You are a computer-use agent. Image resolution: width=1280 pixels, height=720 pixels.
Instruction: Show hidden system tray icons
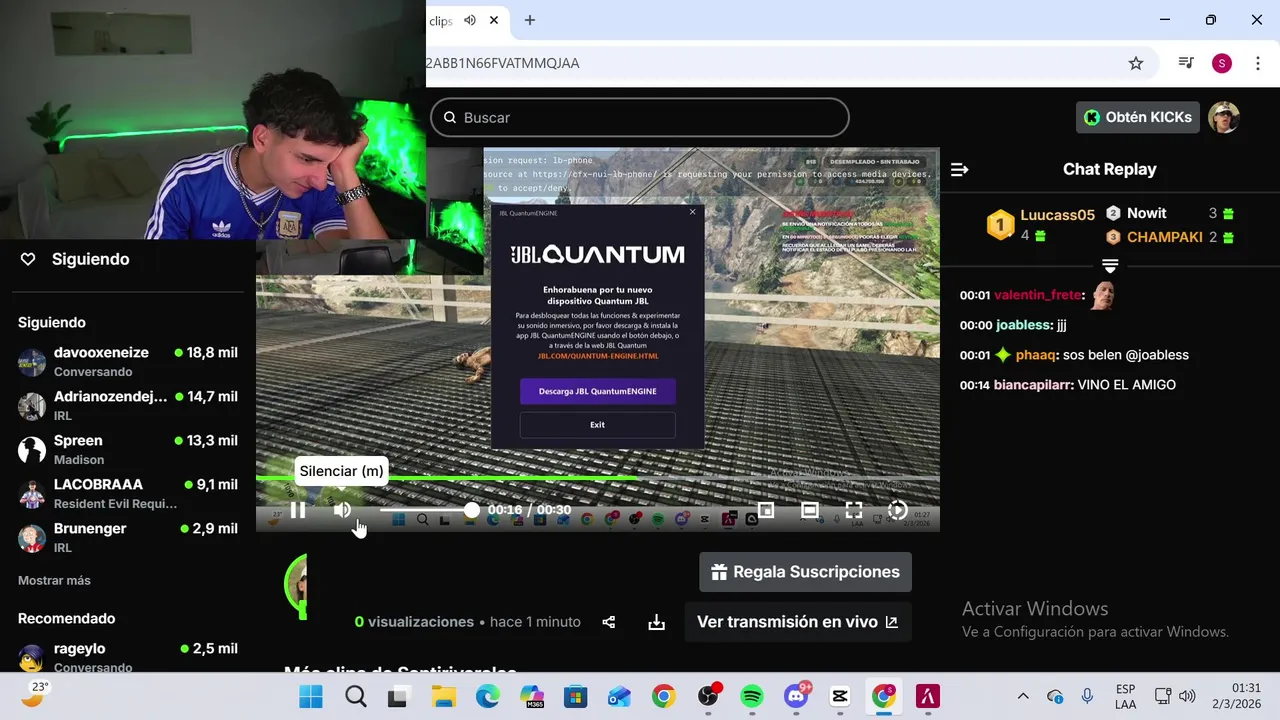tap(1023, 696)
